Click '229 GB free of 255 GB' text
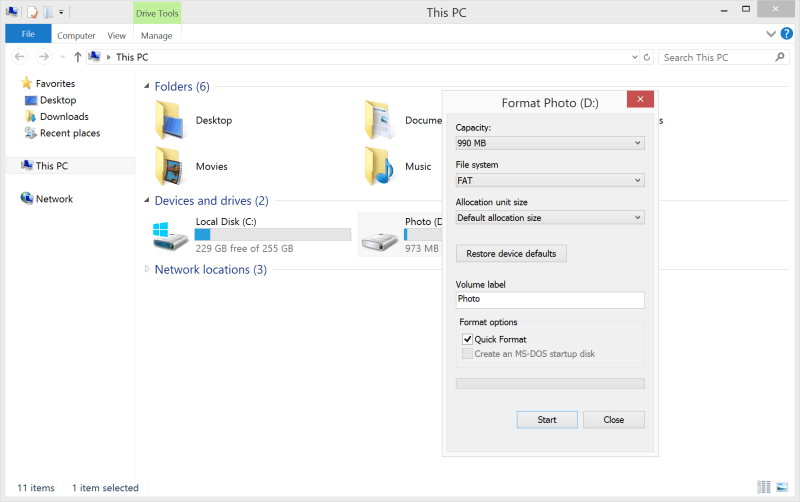Viewport: 800px width, 502px height. (x=244, y=248)
